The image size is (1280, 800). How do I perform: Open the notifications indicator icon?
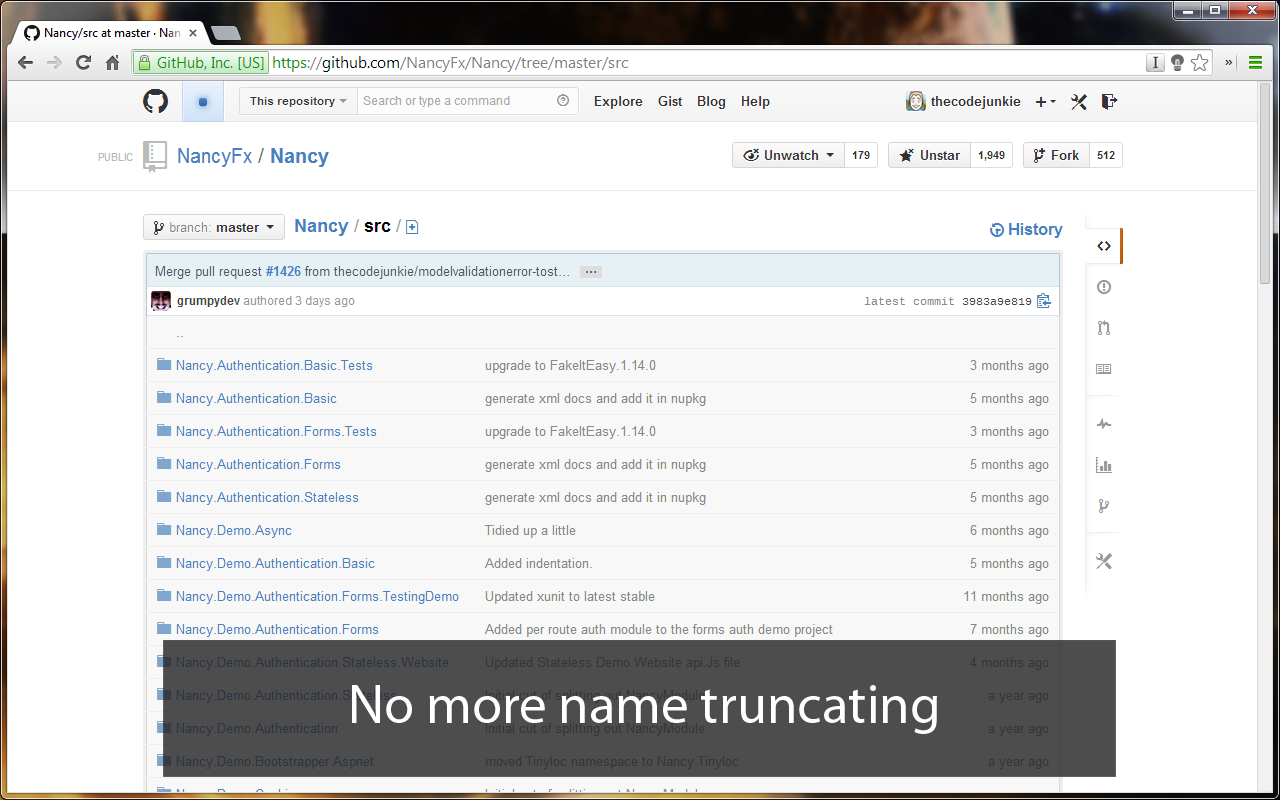pyautogui.click(x=203, y=101)
